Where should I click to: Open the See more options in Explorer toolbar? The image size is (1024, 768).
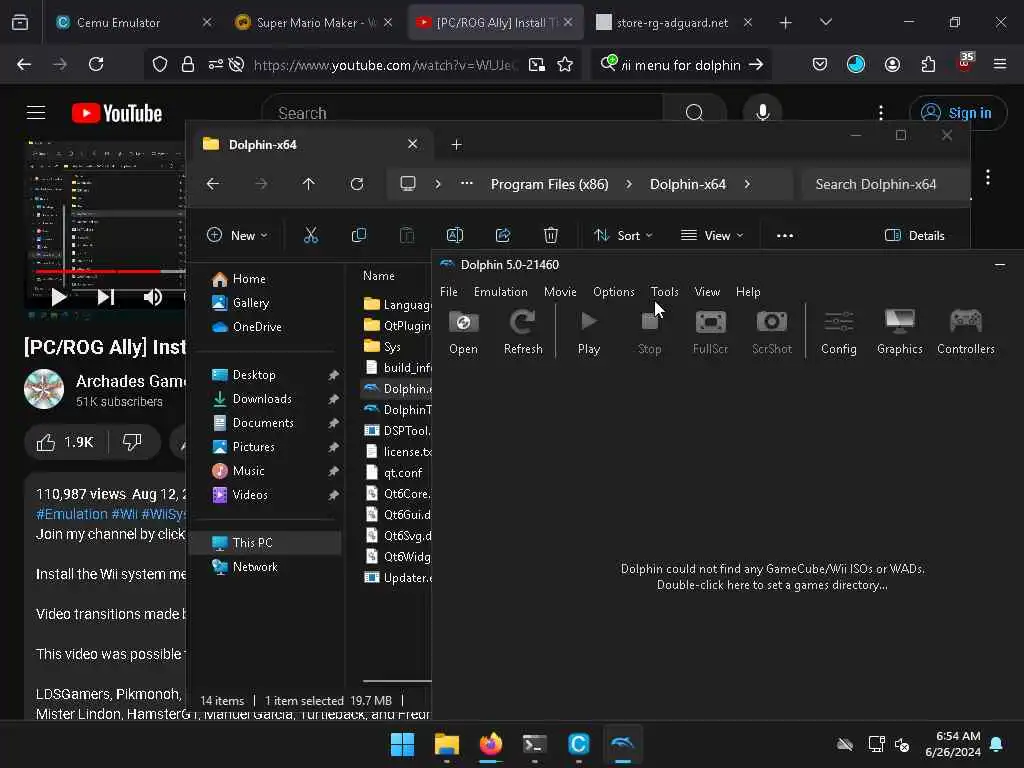click(x=785, y=235)
